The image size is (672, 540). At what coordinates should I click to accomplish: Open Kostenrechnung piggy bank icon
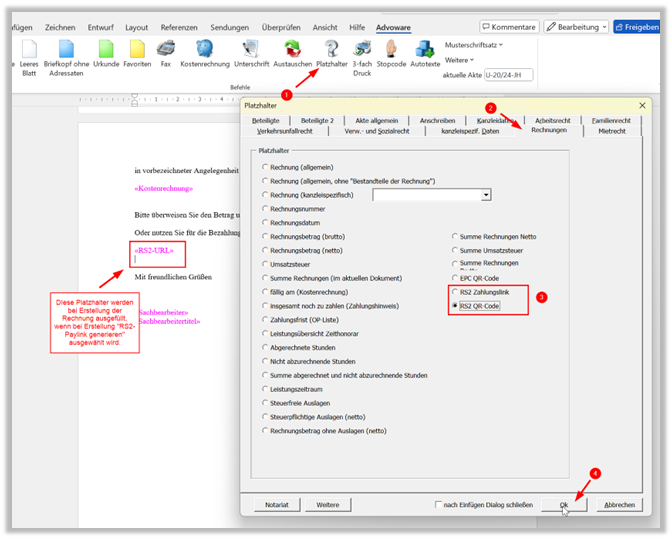pyautogui.click(x=205, y=48)
